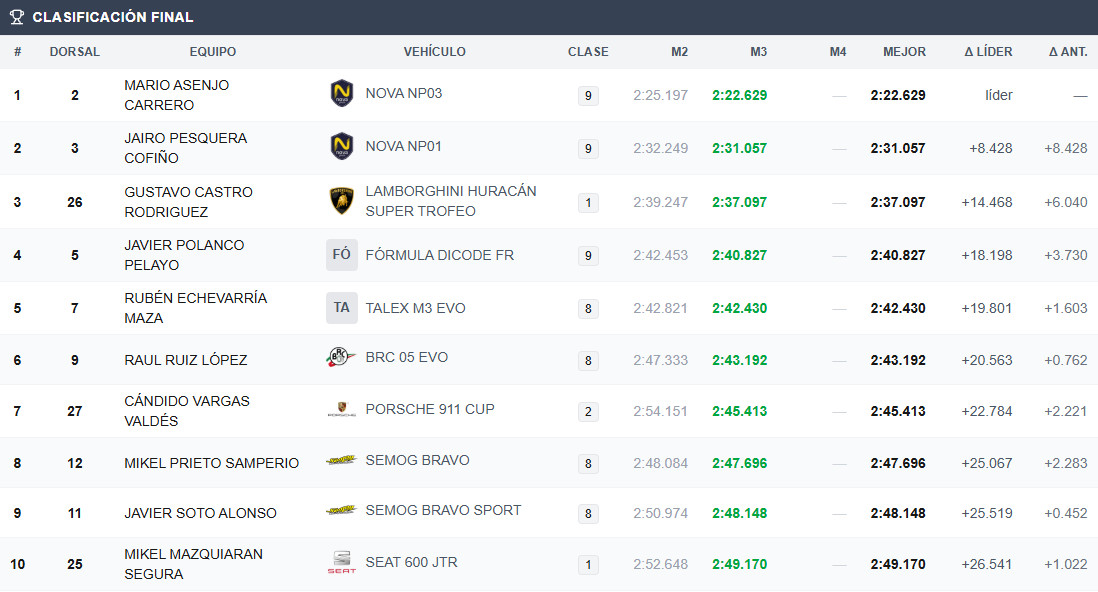
Task: Click the Nova logo for NOVA NP03
Action: (342, 93)
